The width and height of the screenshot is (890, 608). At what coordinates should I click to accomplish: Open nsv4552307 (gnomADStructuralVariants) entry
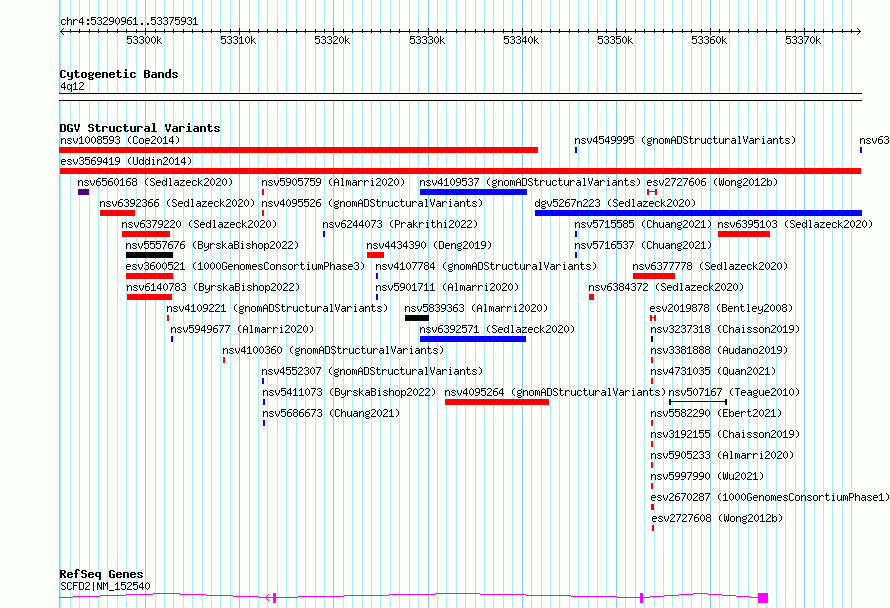point(372,371)
